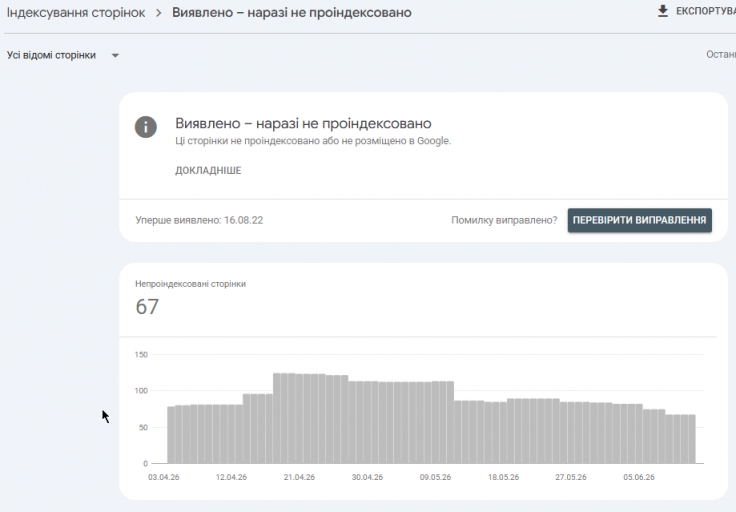Click 'ПЕРЕВІРИТИ ВИПРАВЛЕННЯ' button
736x512 pixels.
(639, 220)
